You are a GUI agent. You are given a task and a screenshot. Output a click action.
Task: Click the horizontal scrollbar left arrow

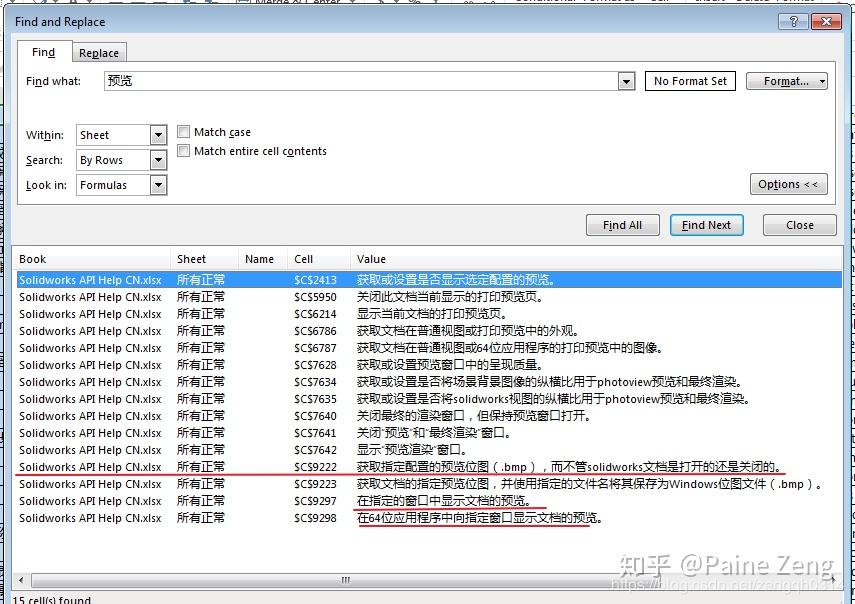click(x=21, y=580)
